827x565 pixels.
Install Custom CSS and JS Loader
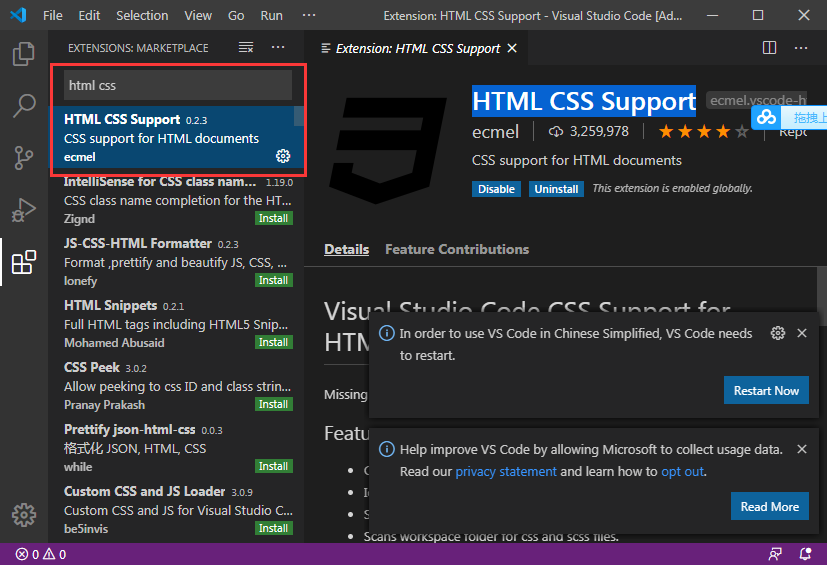[274, 528]
